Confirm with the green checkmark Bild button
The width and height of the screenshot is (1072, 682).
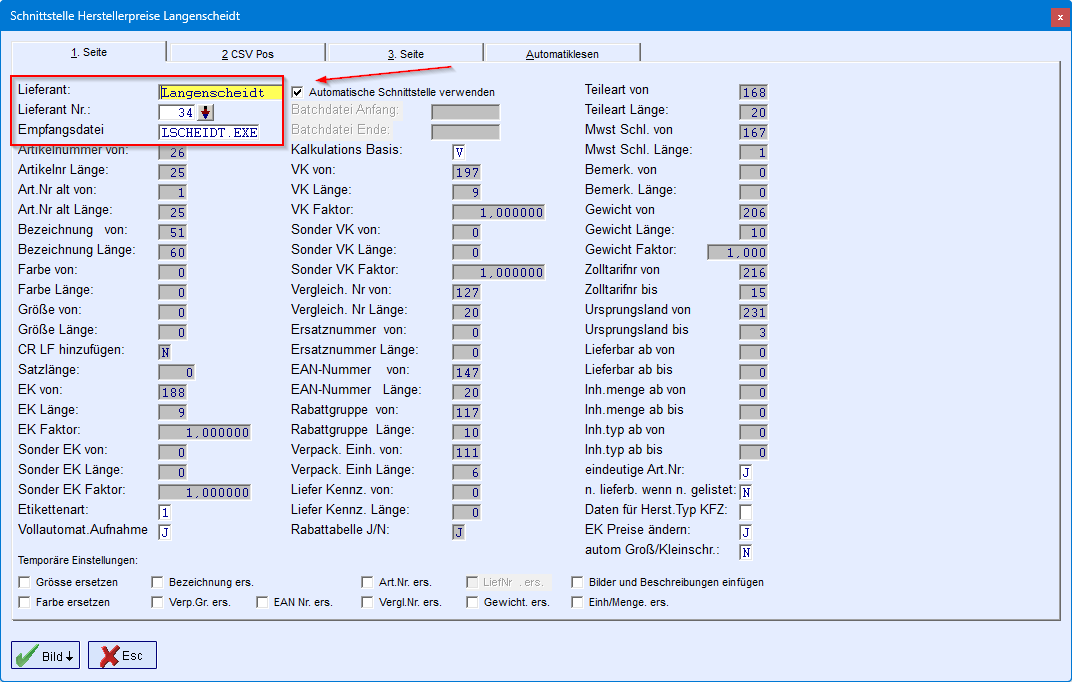45,655
